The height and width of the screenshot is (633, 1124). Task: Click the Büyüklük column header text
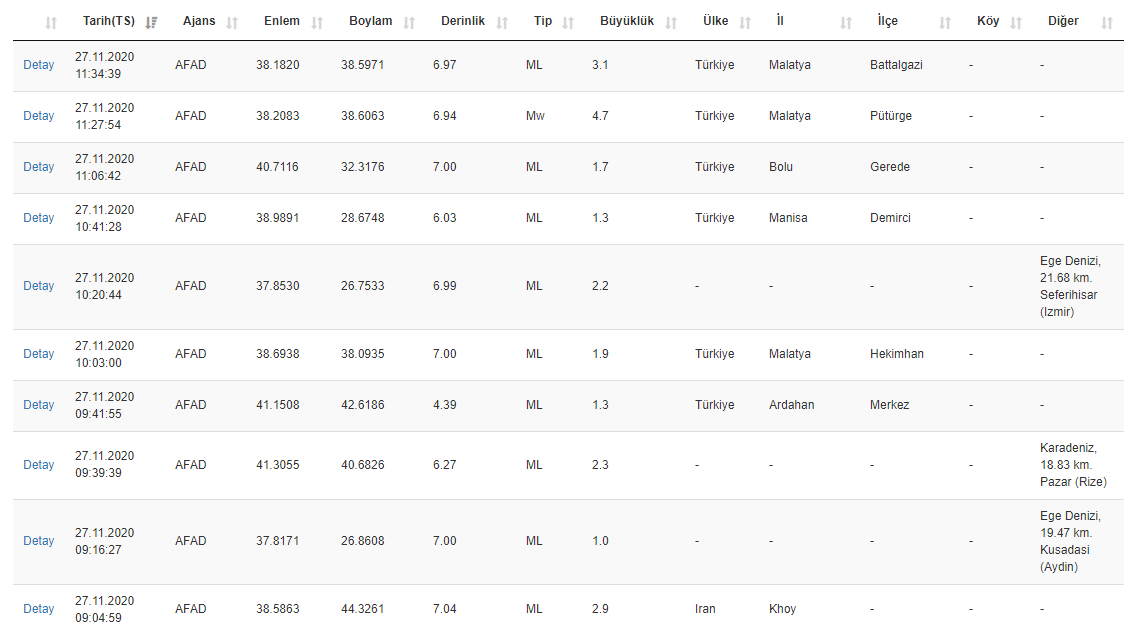click(626, 22)
